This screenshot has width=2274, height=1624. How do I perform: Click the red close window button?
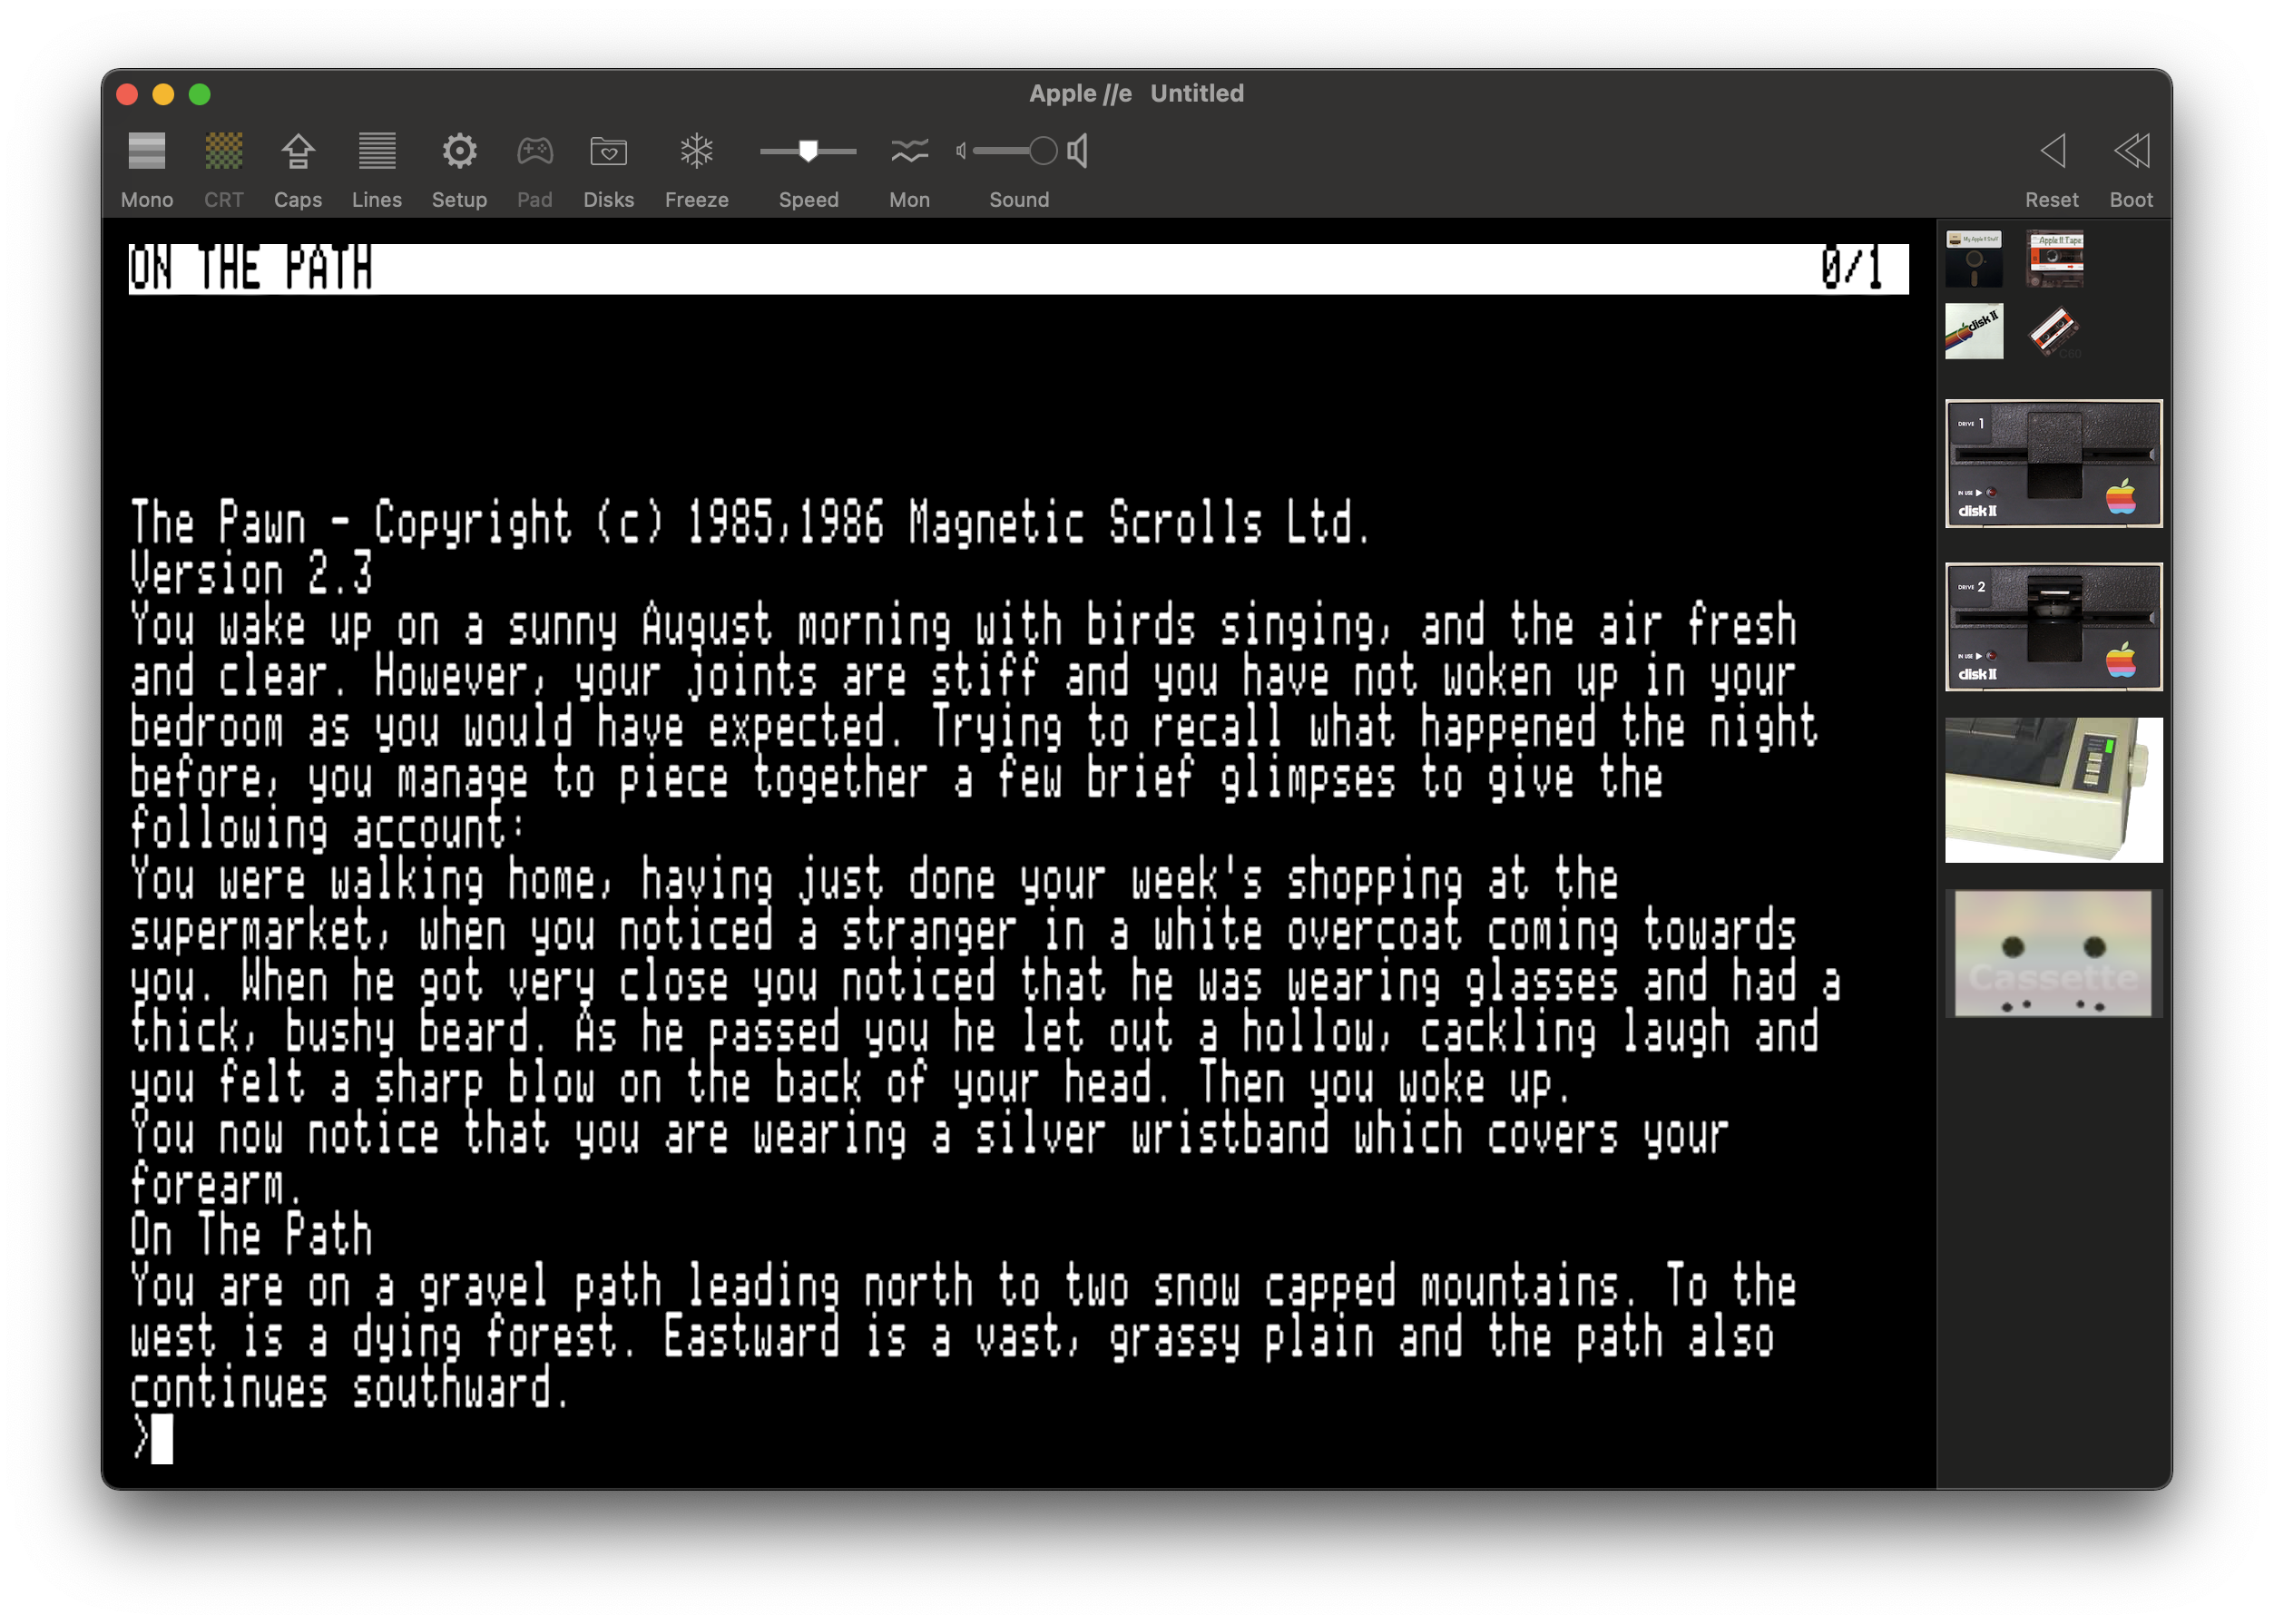[x=127, y=94]
